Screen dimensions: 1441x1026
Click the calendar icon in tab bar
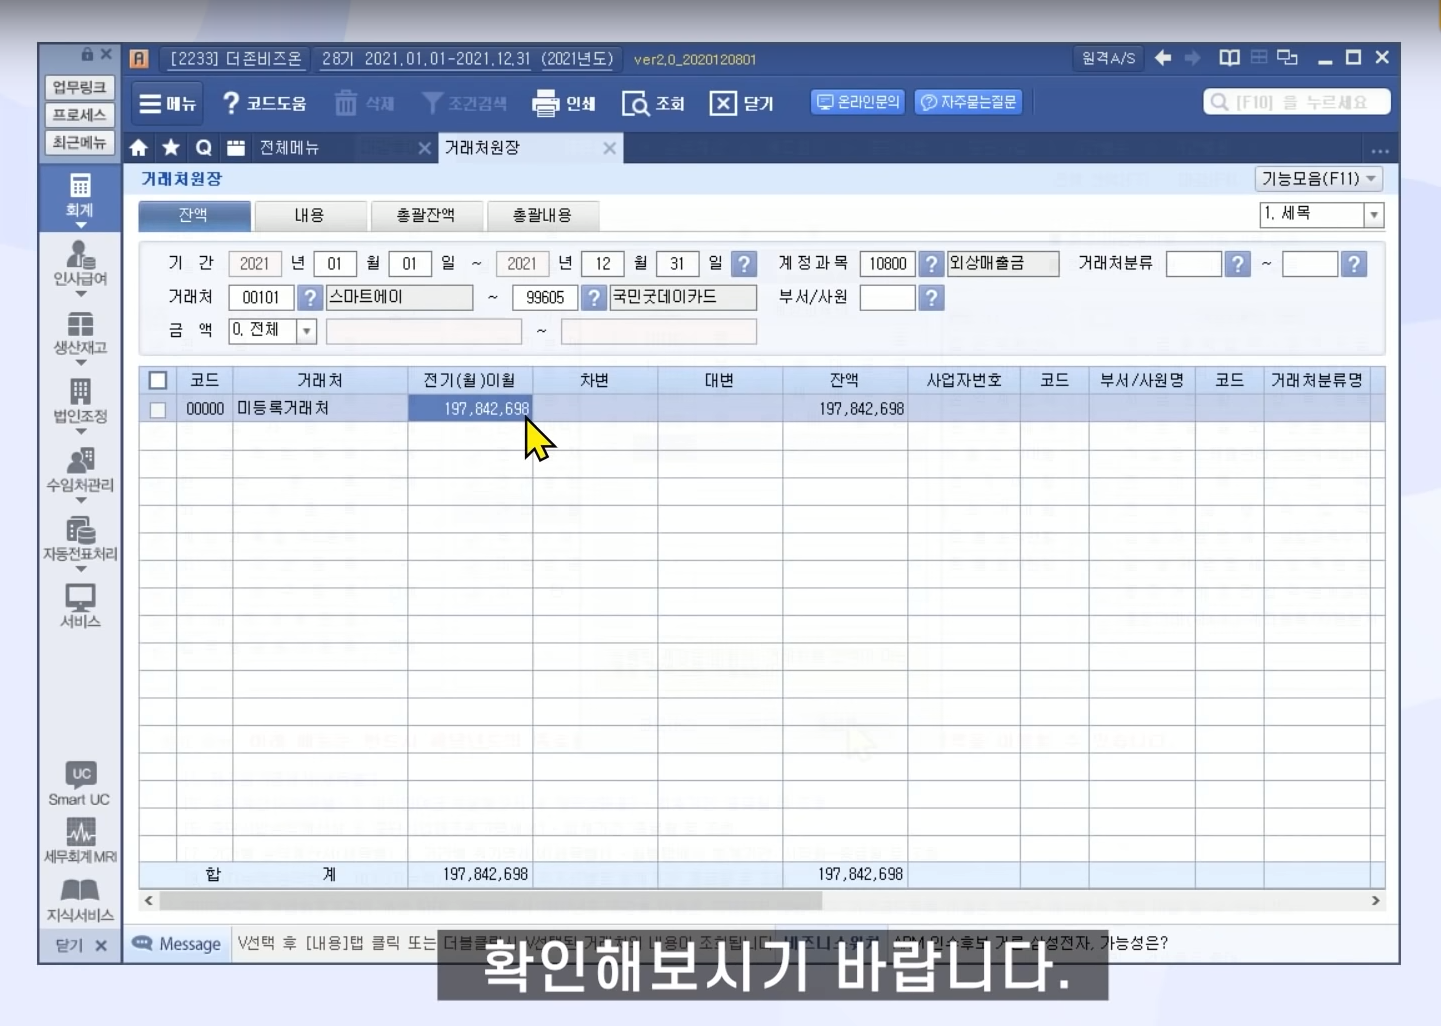236,148
